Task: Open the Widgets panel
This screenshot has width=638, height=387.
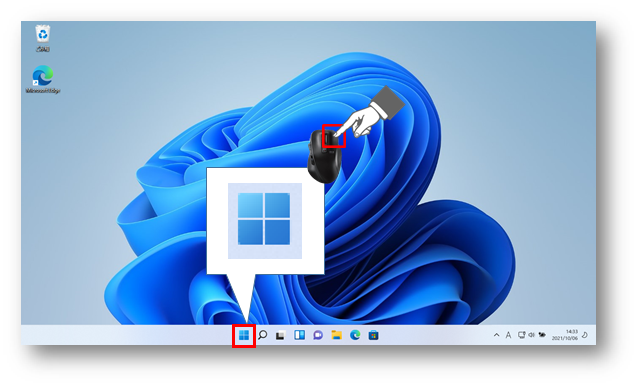Action: (x=299, y=335)
